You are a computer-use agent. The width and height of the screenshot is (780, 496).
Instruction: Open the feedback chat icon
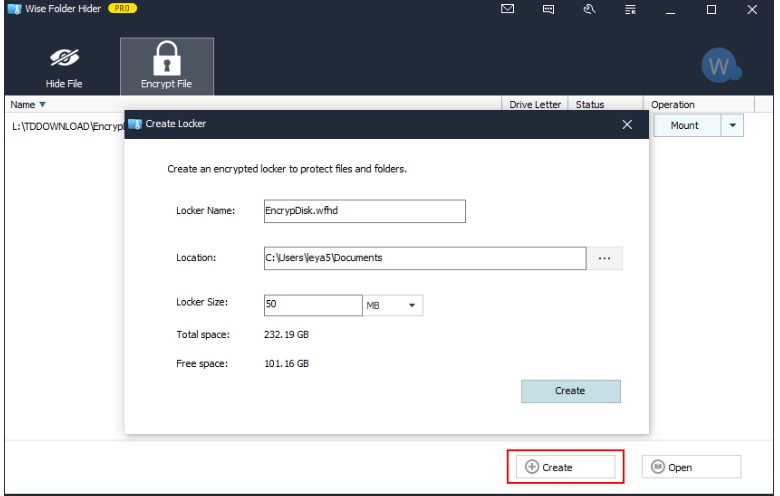pyautogui.click(x=548, y=9)
